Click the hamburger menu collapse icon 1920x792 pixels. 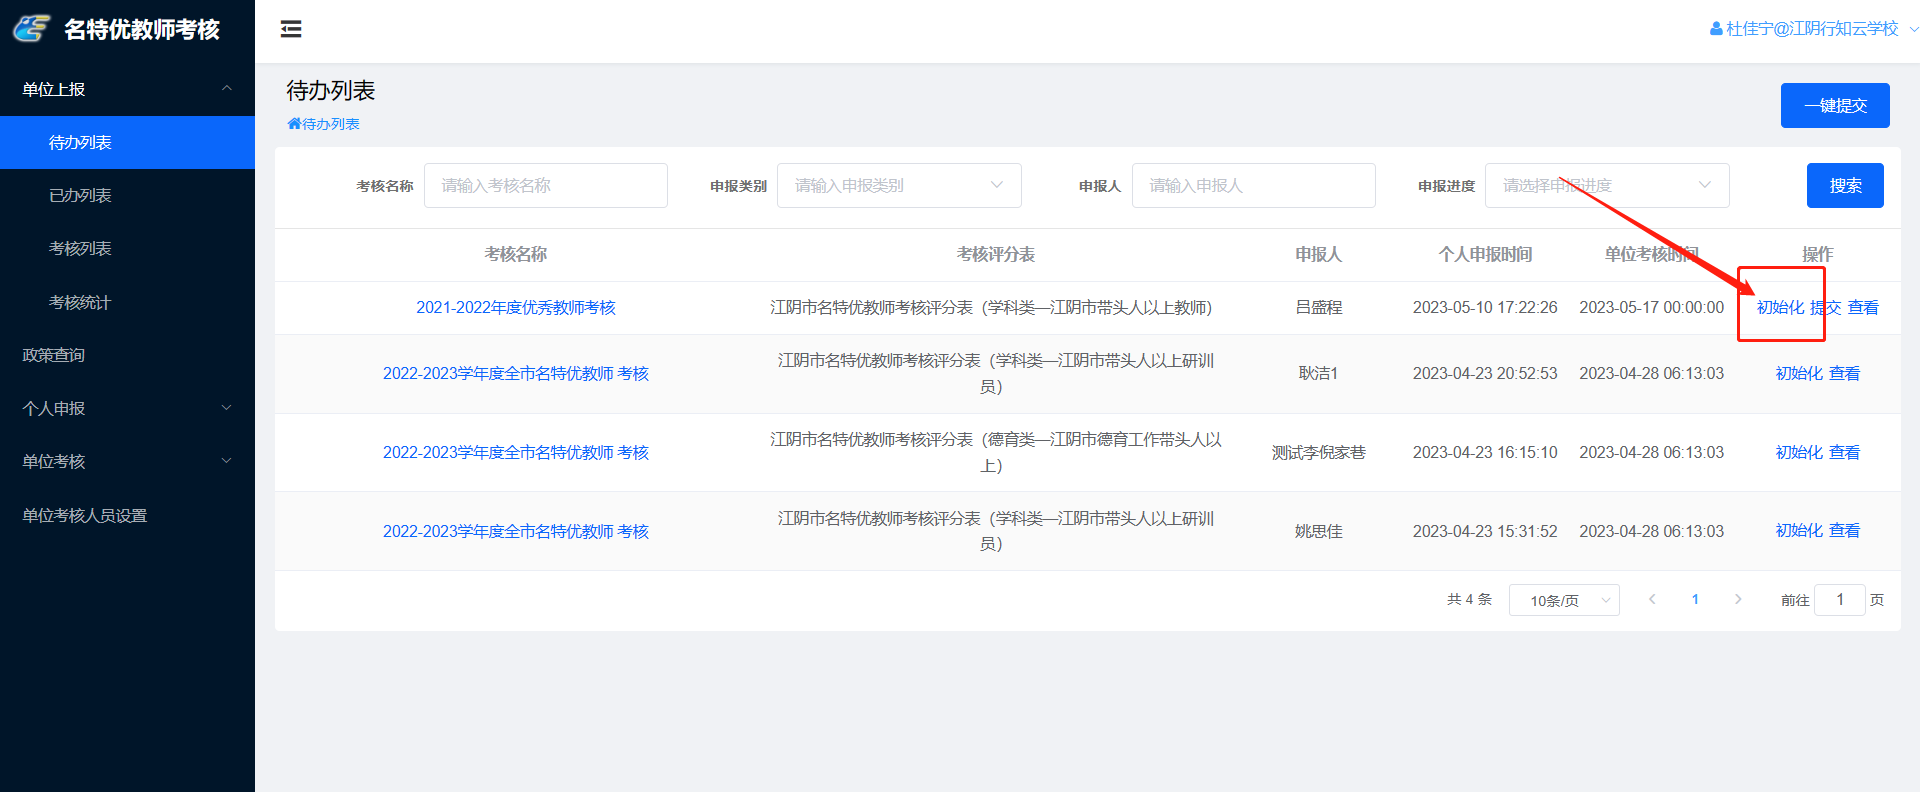point(291,29)
